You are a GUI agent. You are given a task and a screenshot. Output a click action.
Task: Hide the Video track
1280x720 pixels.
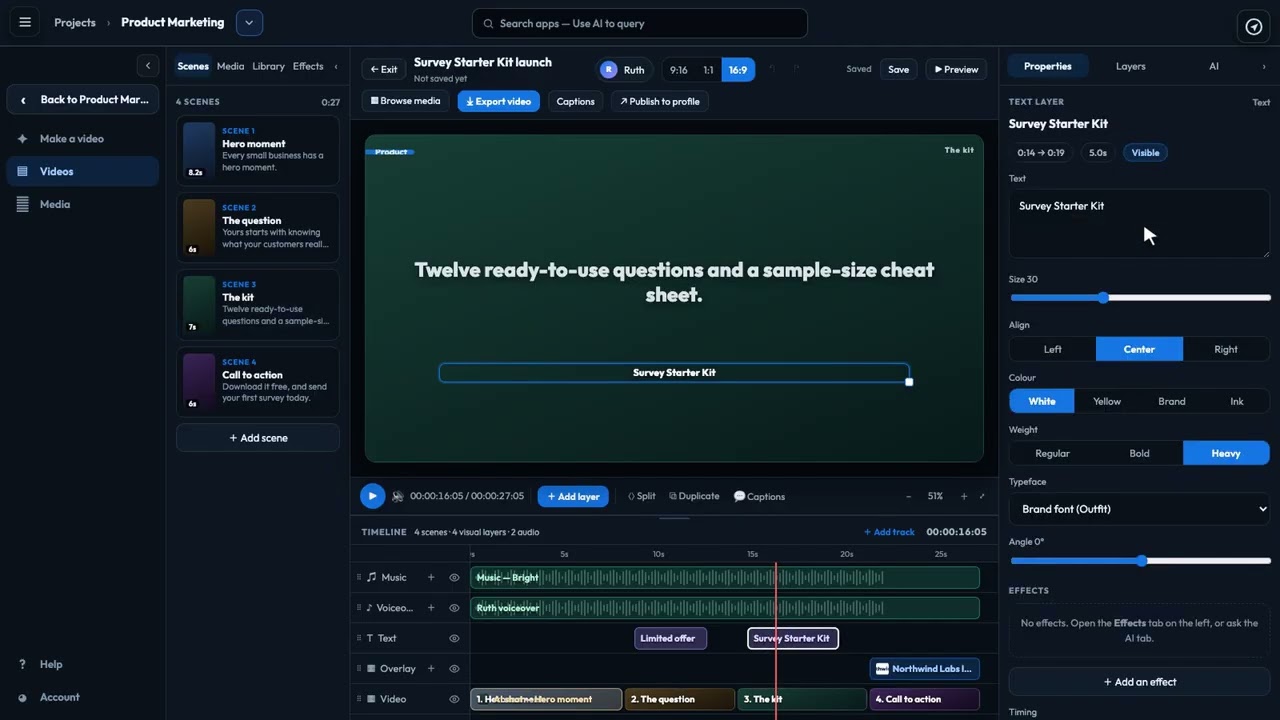[x=454, y=699]
